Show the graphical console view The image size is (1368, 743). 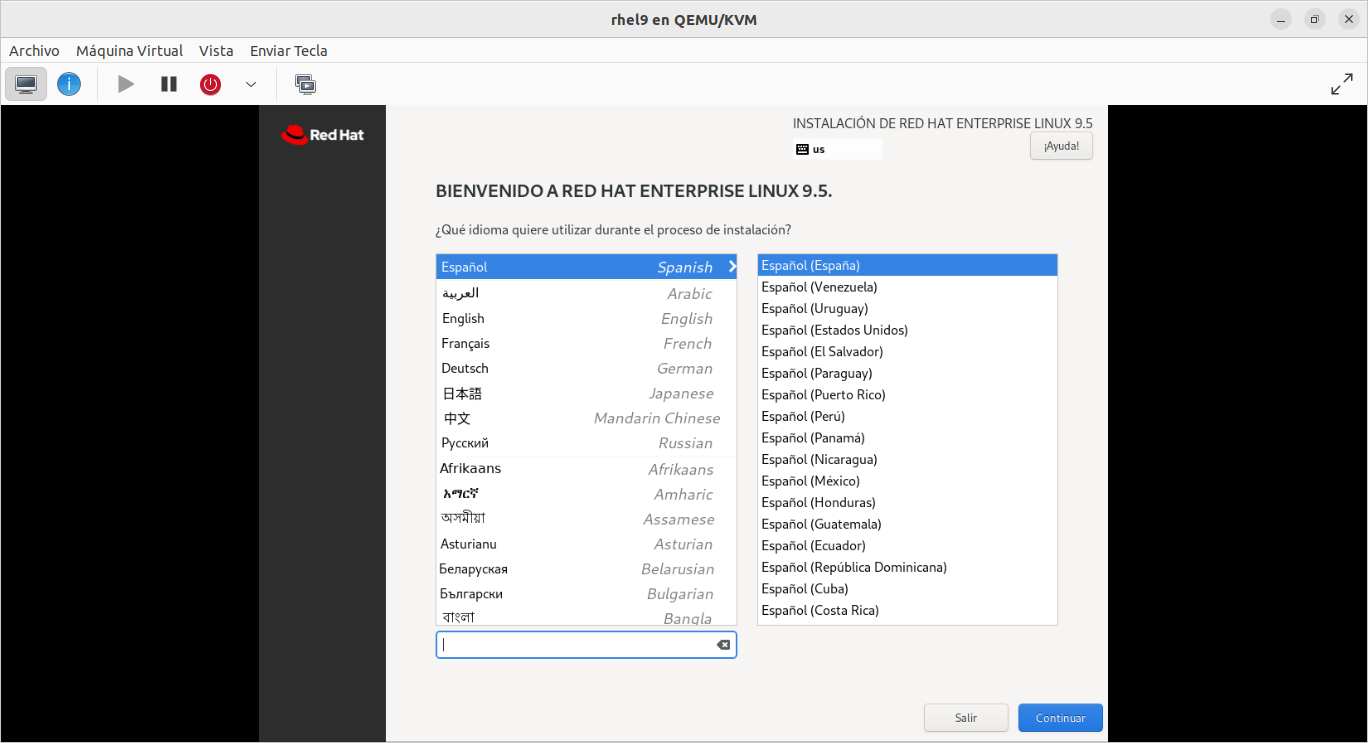pyautogui.click(x=26, y=85)
